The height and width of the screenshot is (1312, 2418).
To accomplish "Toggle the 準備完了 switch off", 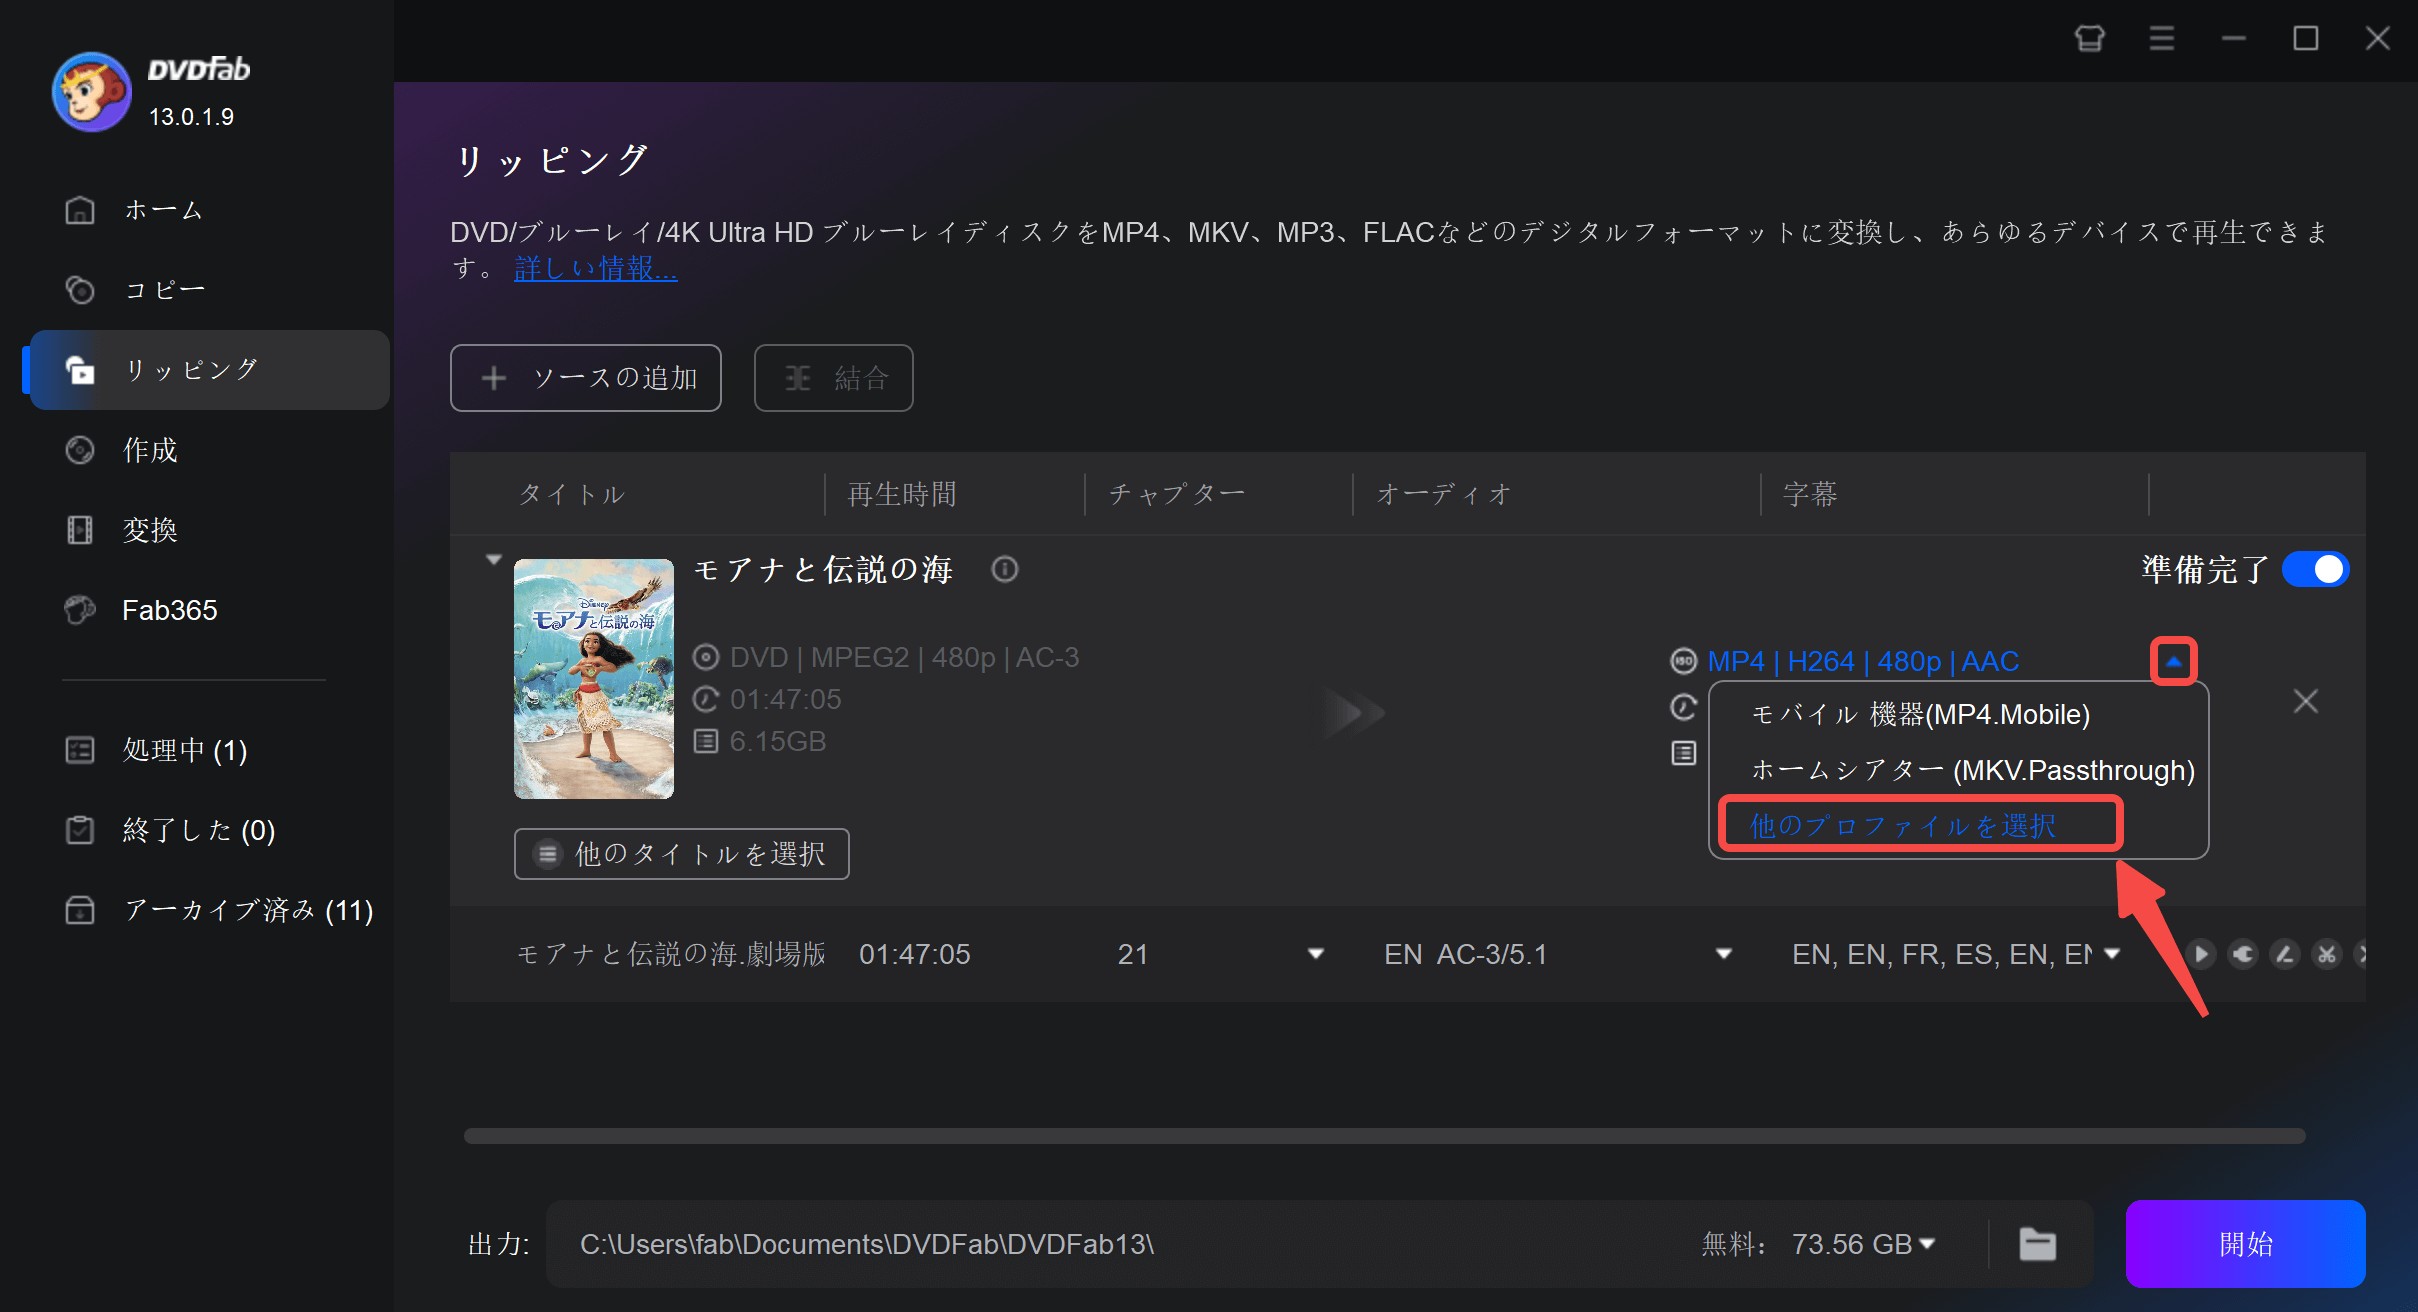I will tap(2315, 569).
